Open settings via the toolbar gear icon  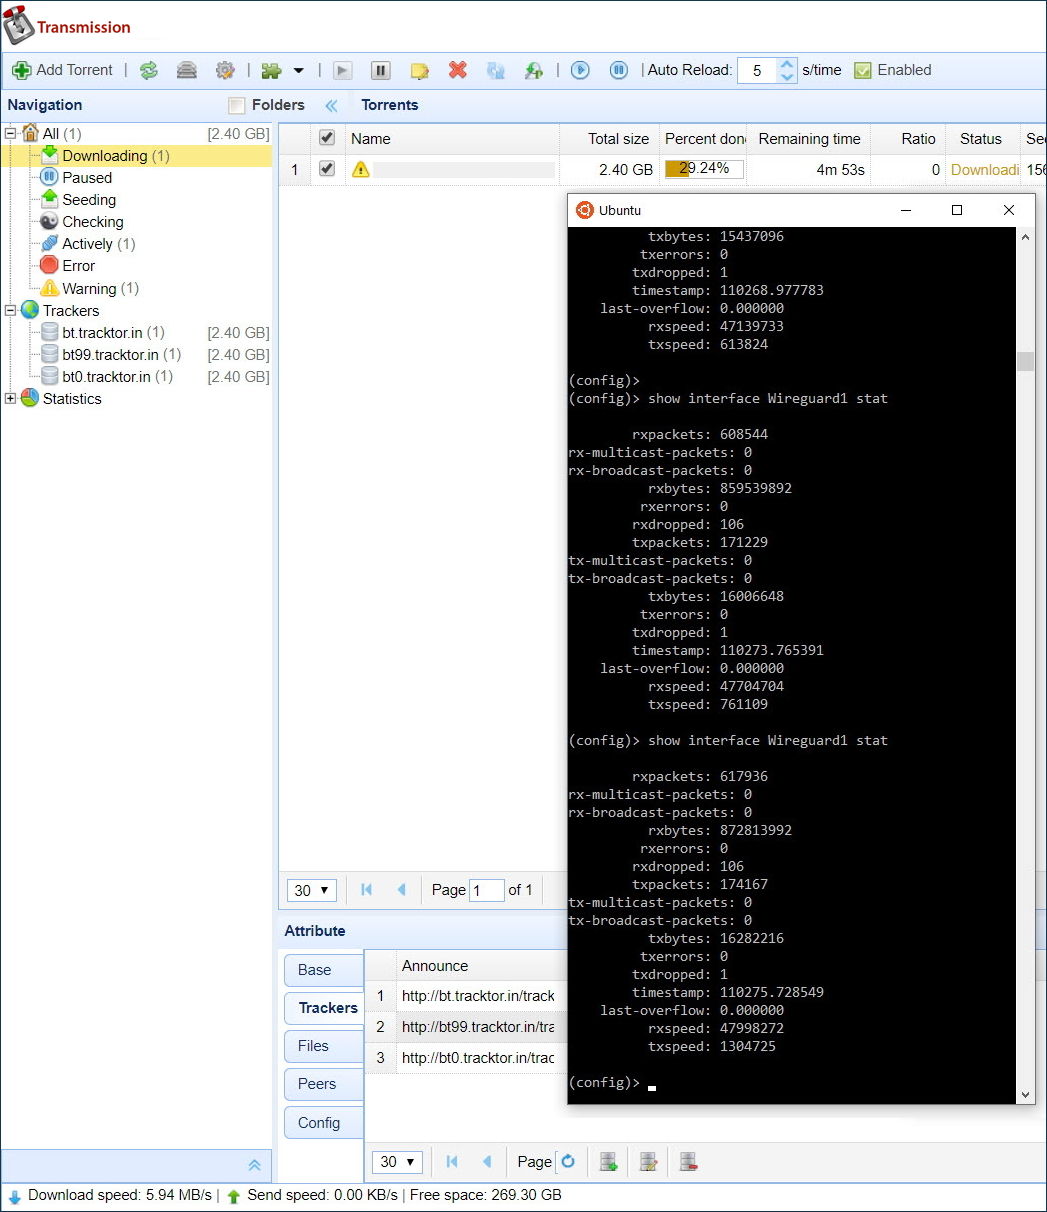(x=225, y=70)
